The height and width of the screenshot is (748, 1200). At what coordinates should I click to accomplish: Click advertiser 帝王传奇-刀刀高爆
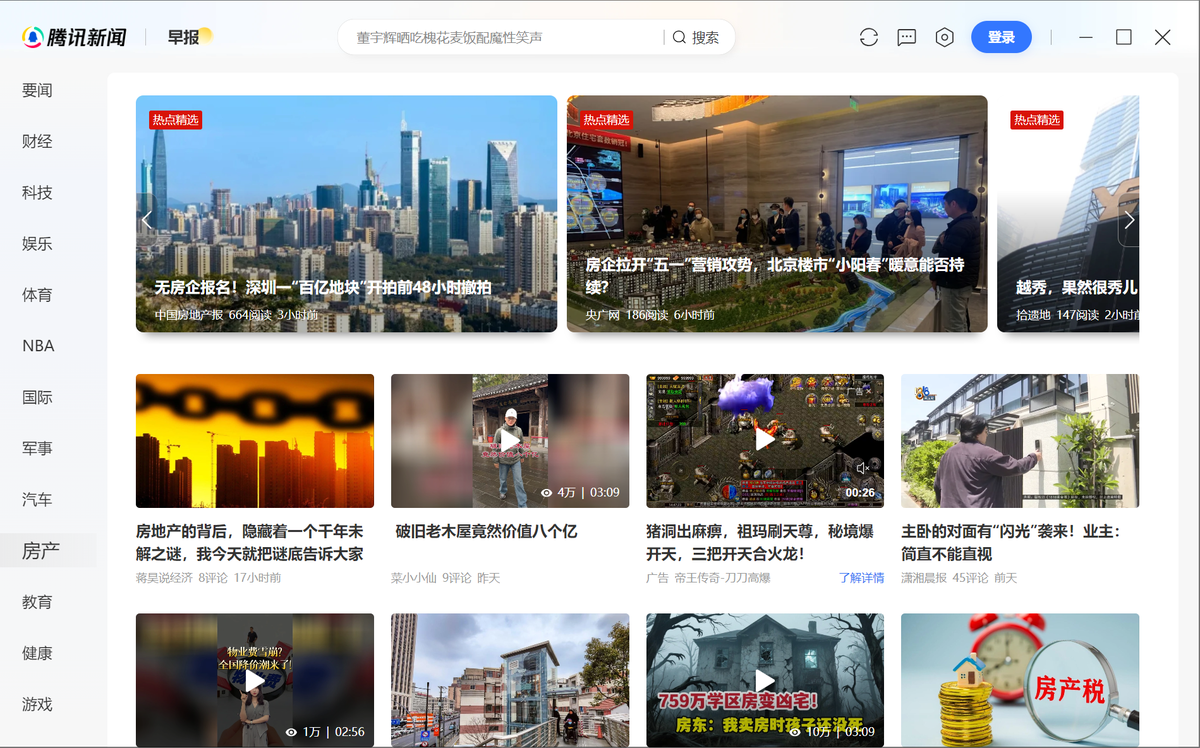point(722,578)
